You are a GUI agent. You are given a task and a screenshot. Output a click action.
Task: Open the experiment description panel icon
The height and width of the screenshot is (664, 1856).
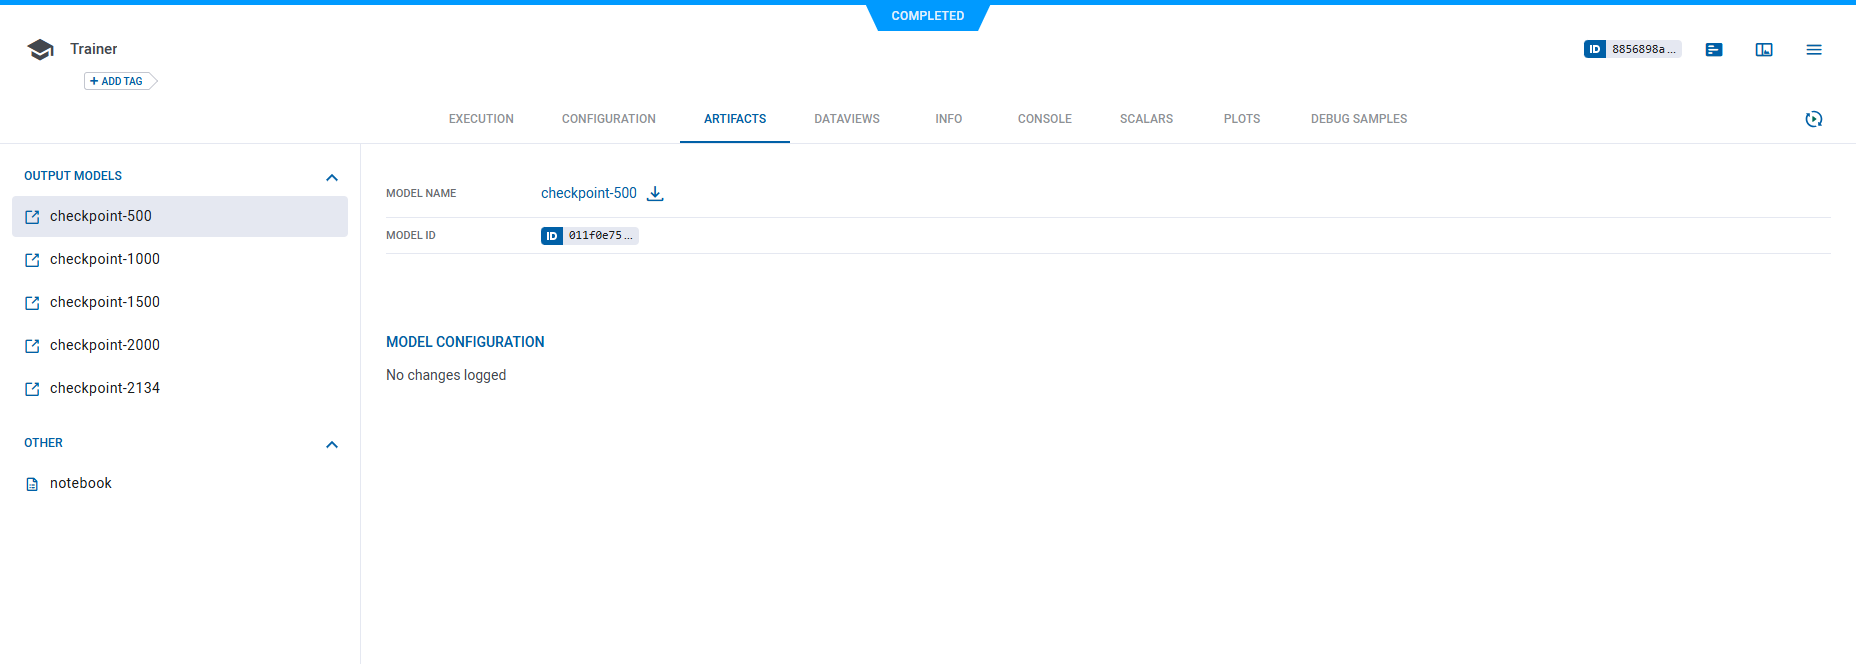[1714, 50]
